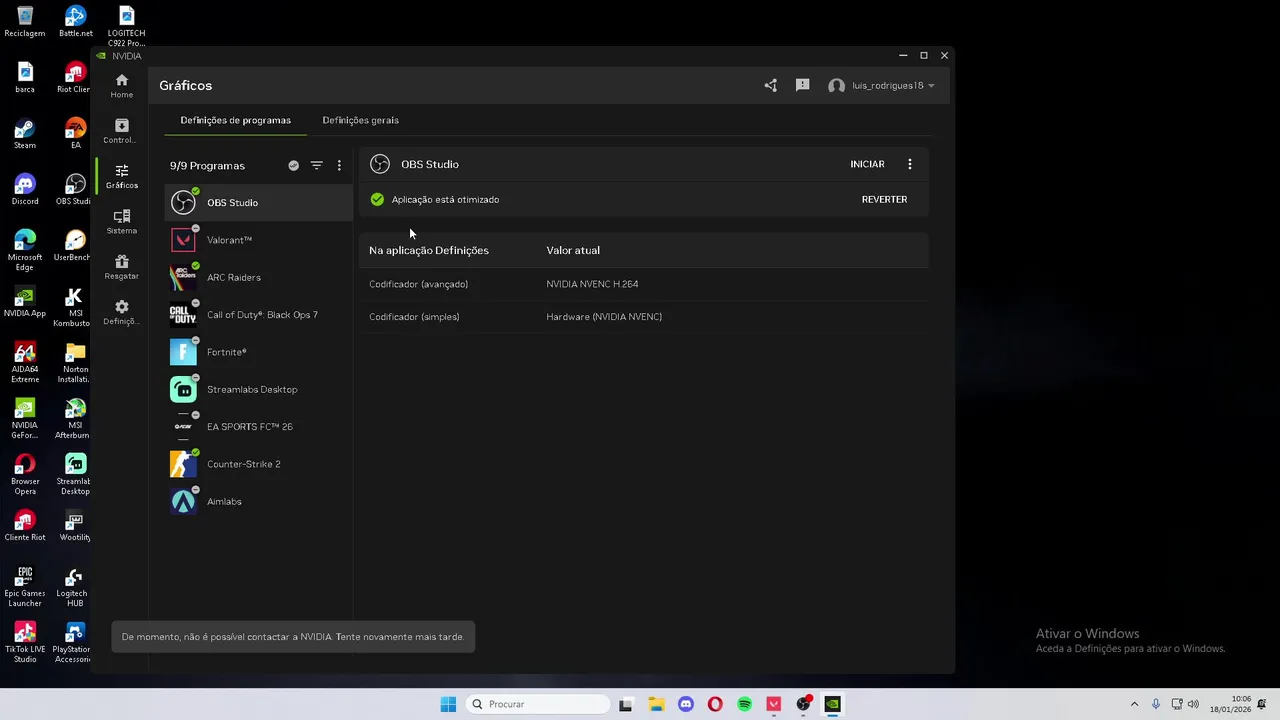Screen dimensions: 1280x720
Task: Click the REVERTER button
Action: [884, 199]
